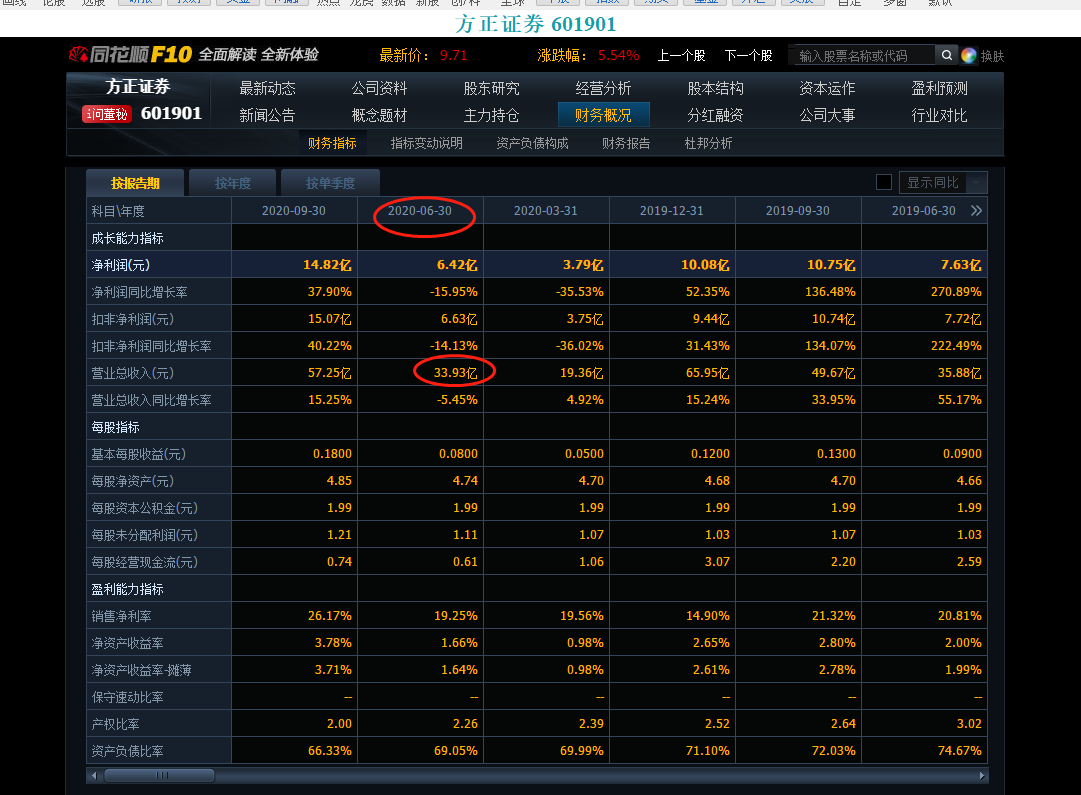The image size is (1081, 795).
Task: Open the 股东研究 menu
Action: (x=491, y=88)
